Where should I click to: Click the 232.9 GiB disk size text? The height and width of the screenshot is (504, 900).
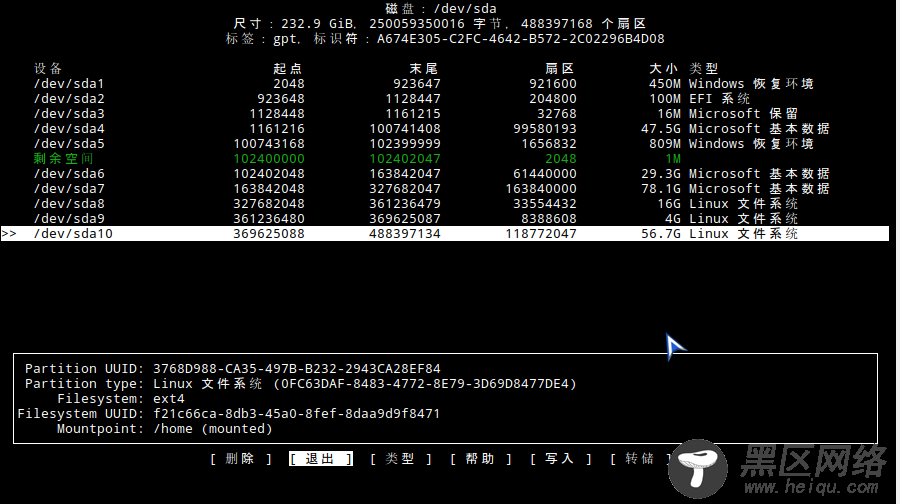[x=319, y=24]
